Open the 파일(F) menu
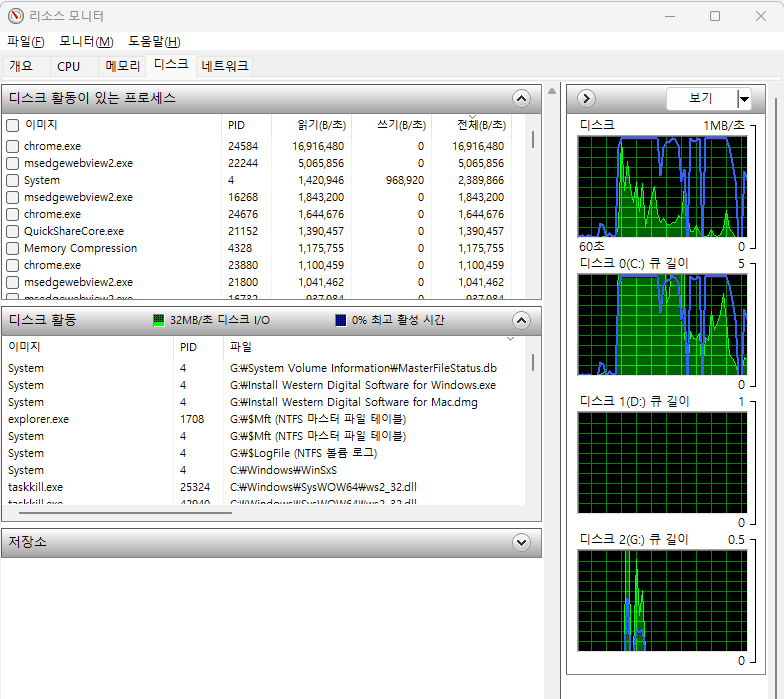Screen dimensions: 784x699 (26, 41)
